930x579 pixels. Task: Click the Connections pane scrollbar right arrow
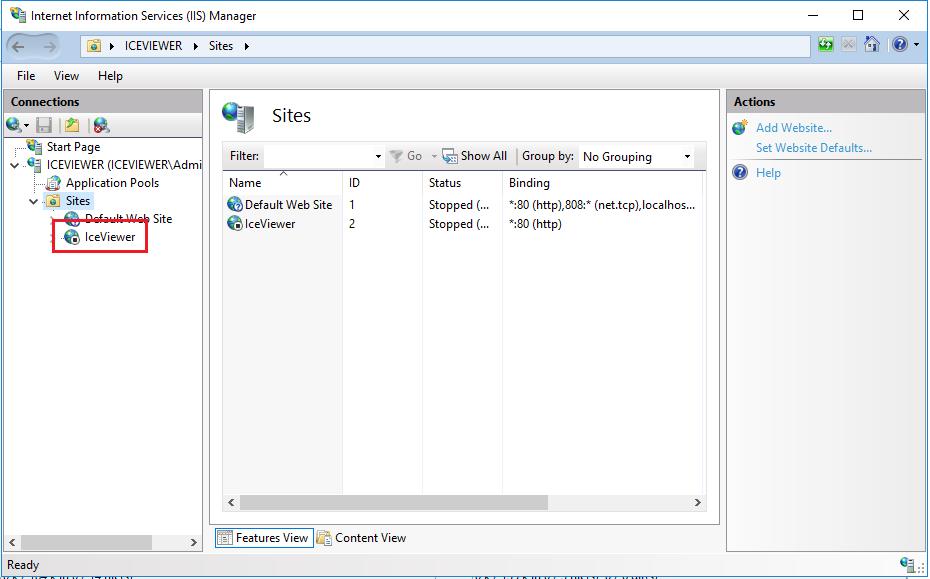point(193,542)
